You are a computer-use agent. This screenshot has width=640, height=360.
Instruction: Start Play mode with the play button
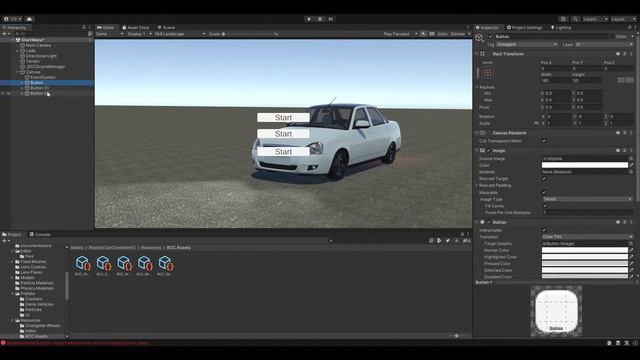[x=309, y=19]
